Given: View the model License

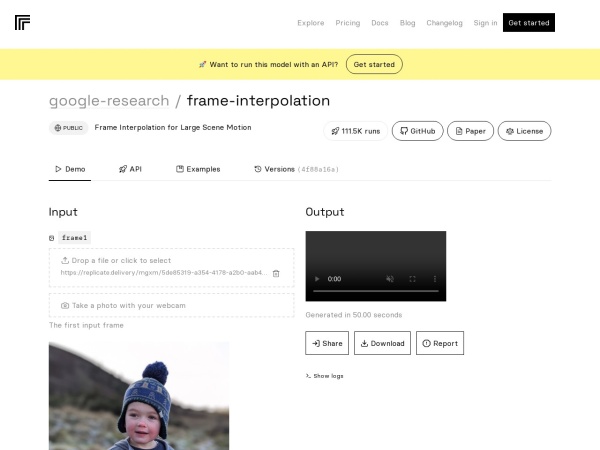Looking at the screenshot, I should click(x=524, y=131).
